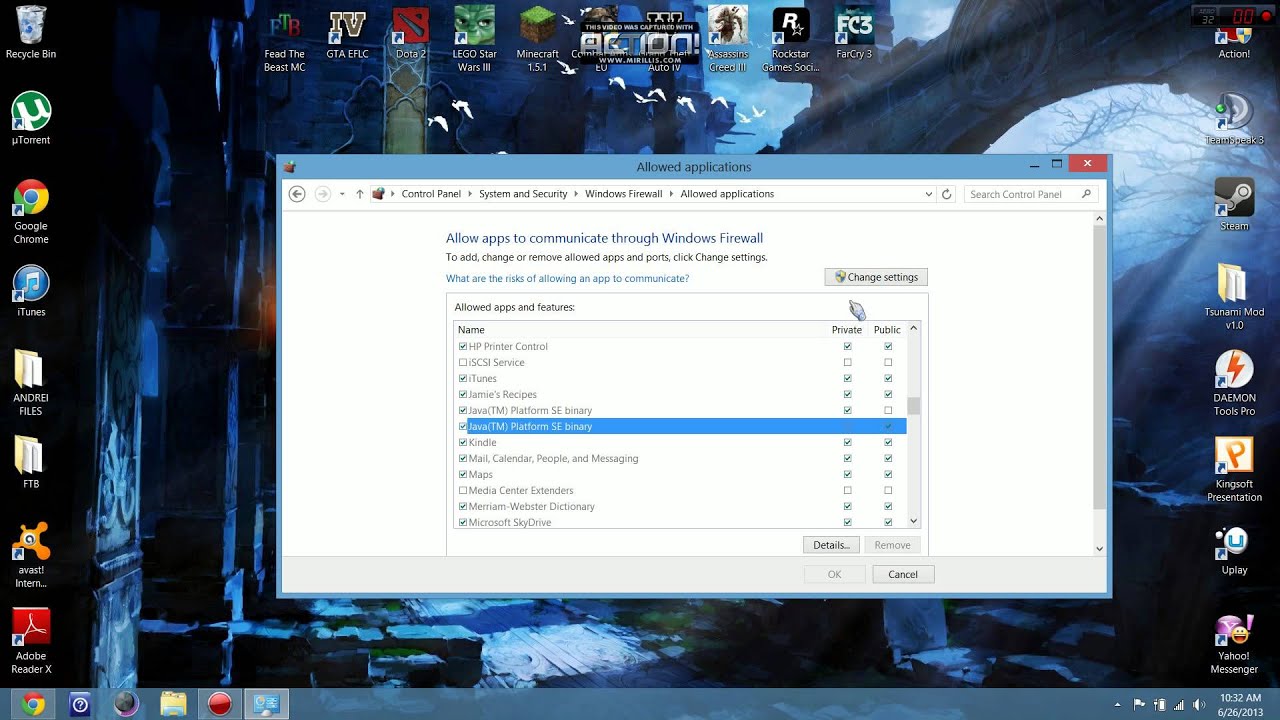The image size is (1280, 720).
Task: Toggle the HP Printer Control checkbox
Action: coord(463,346)
